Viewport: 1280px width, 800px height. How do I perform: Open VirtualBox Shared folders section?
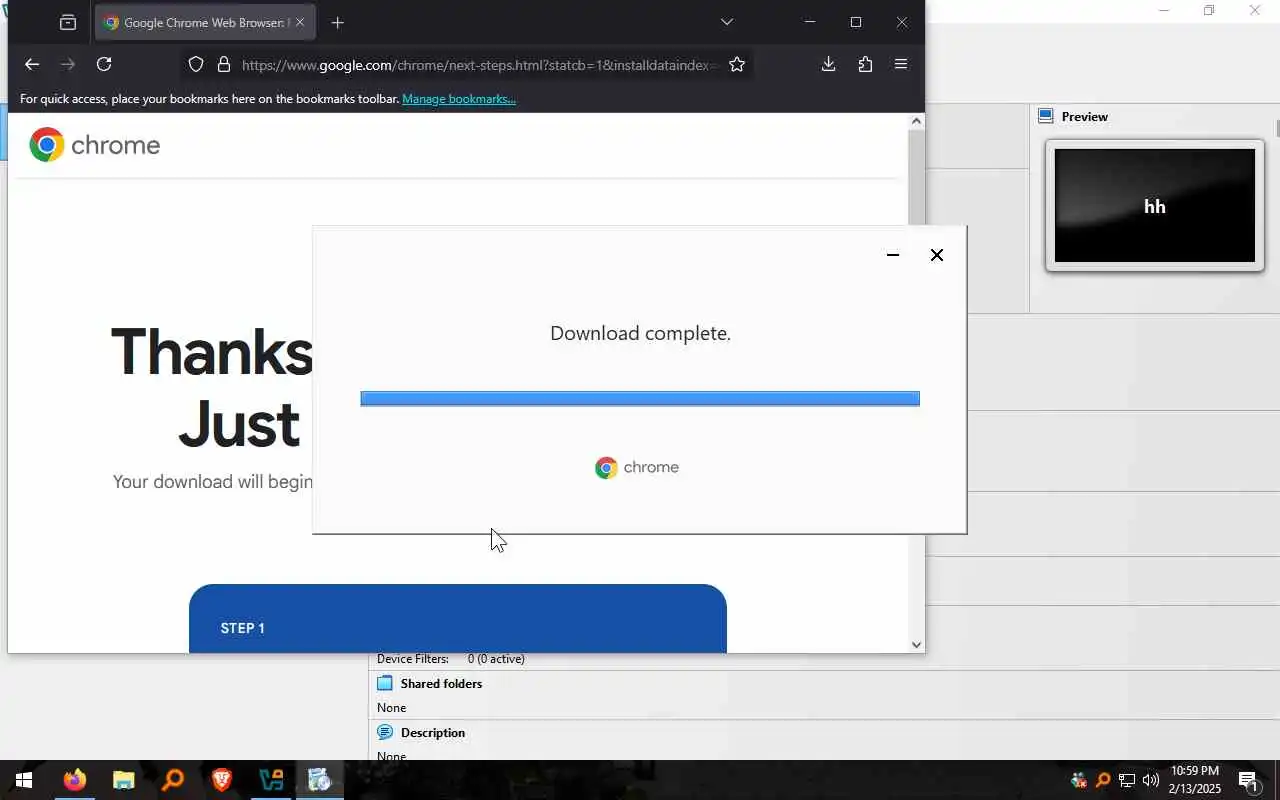tap(441, 684)
